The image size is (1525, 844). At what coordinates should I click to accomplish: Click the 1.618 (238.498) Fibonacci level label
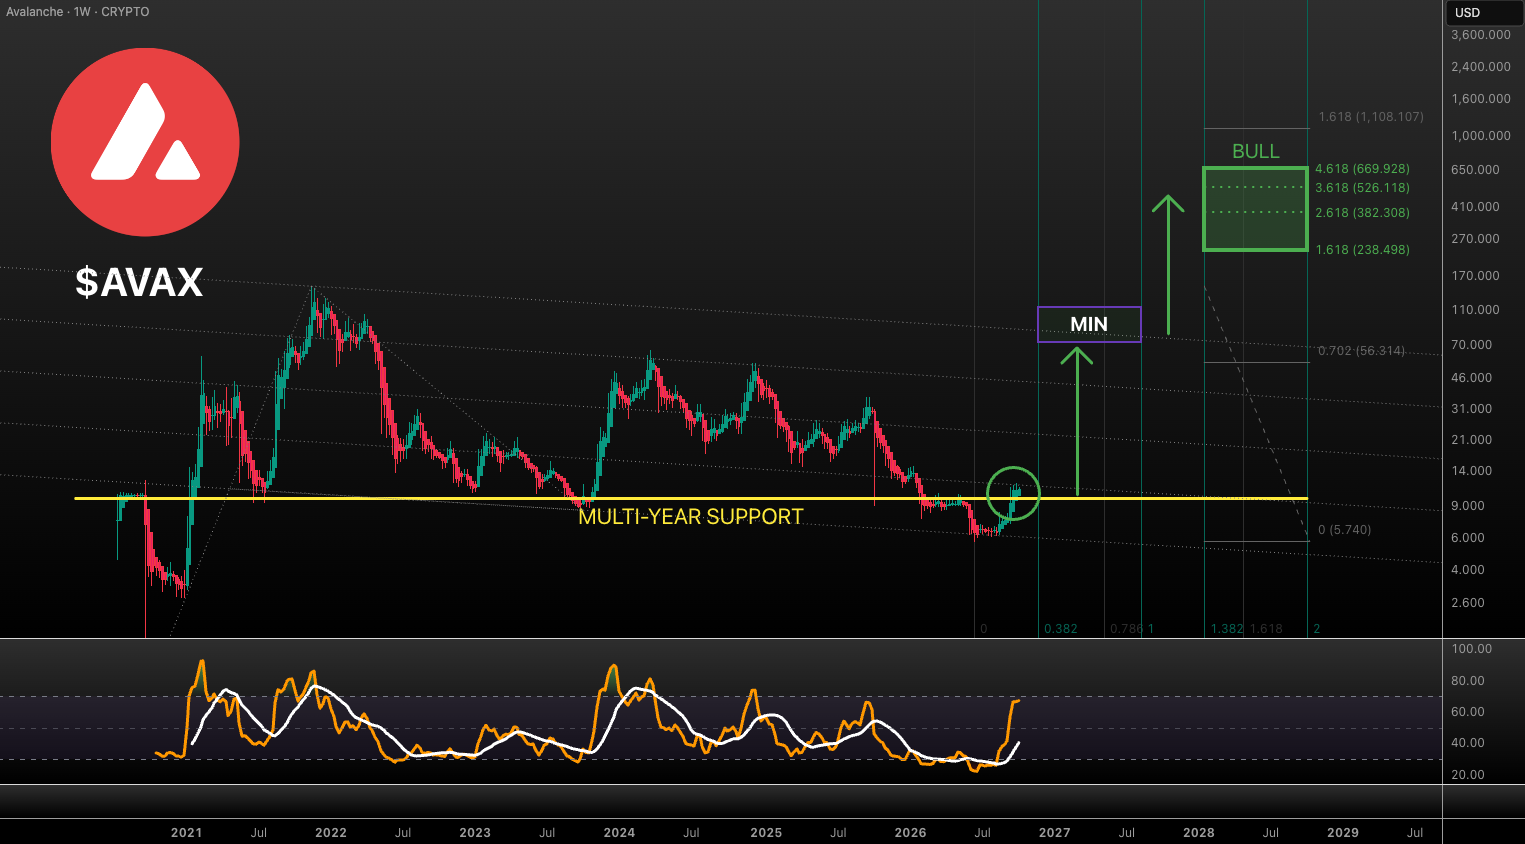1362,250
